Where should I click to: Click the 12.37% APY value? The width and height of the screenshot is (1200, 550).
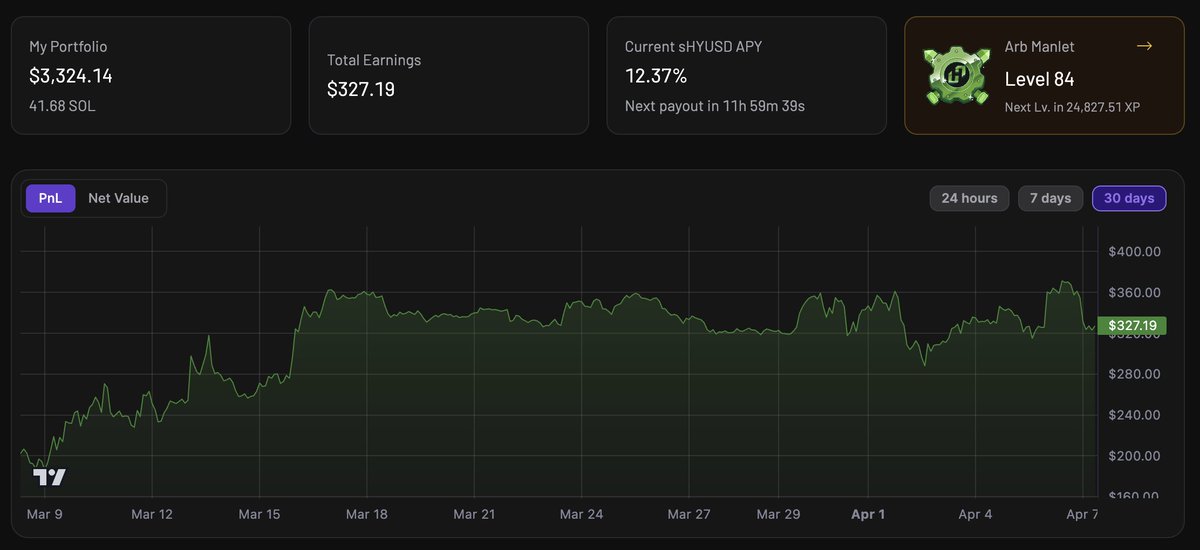656,76
